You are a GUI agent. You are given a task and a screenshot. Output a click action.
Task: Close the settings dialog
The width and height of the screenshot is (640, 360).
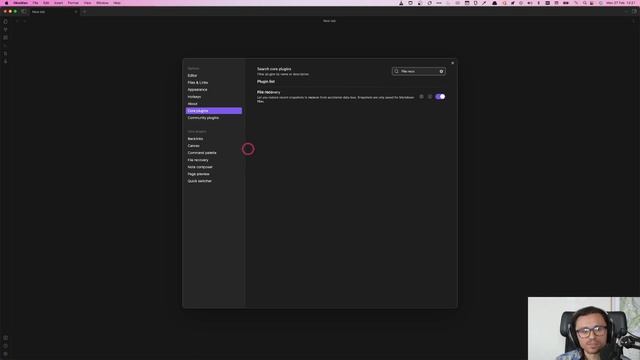pyautogui.click(x=452, y=63)
